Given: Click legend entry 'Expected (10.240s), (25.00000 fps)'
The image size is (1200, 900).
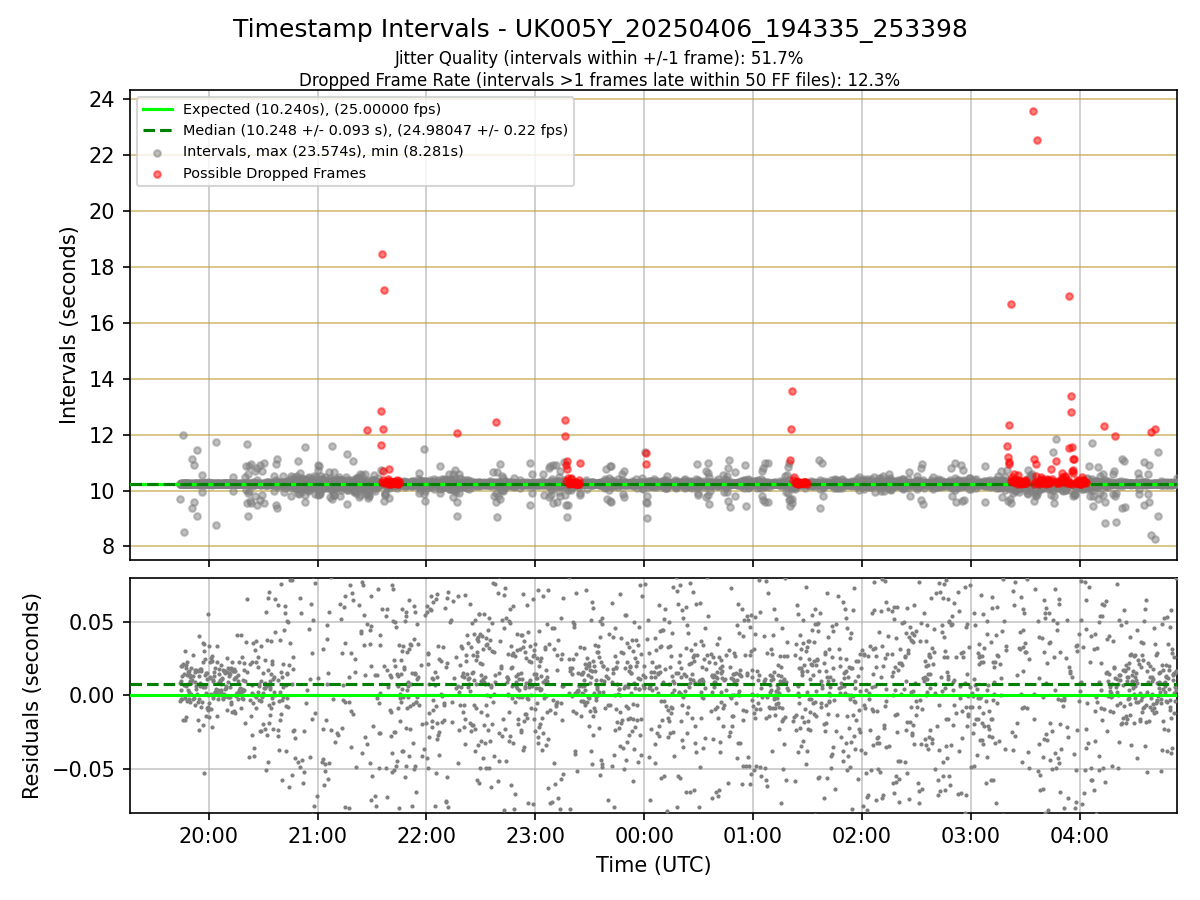Looking at the screenshot, I should point(312,109).
